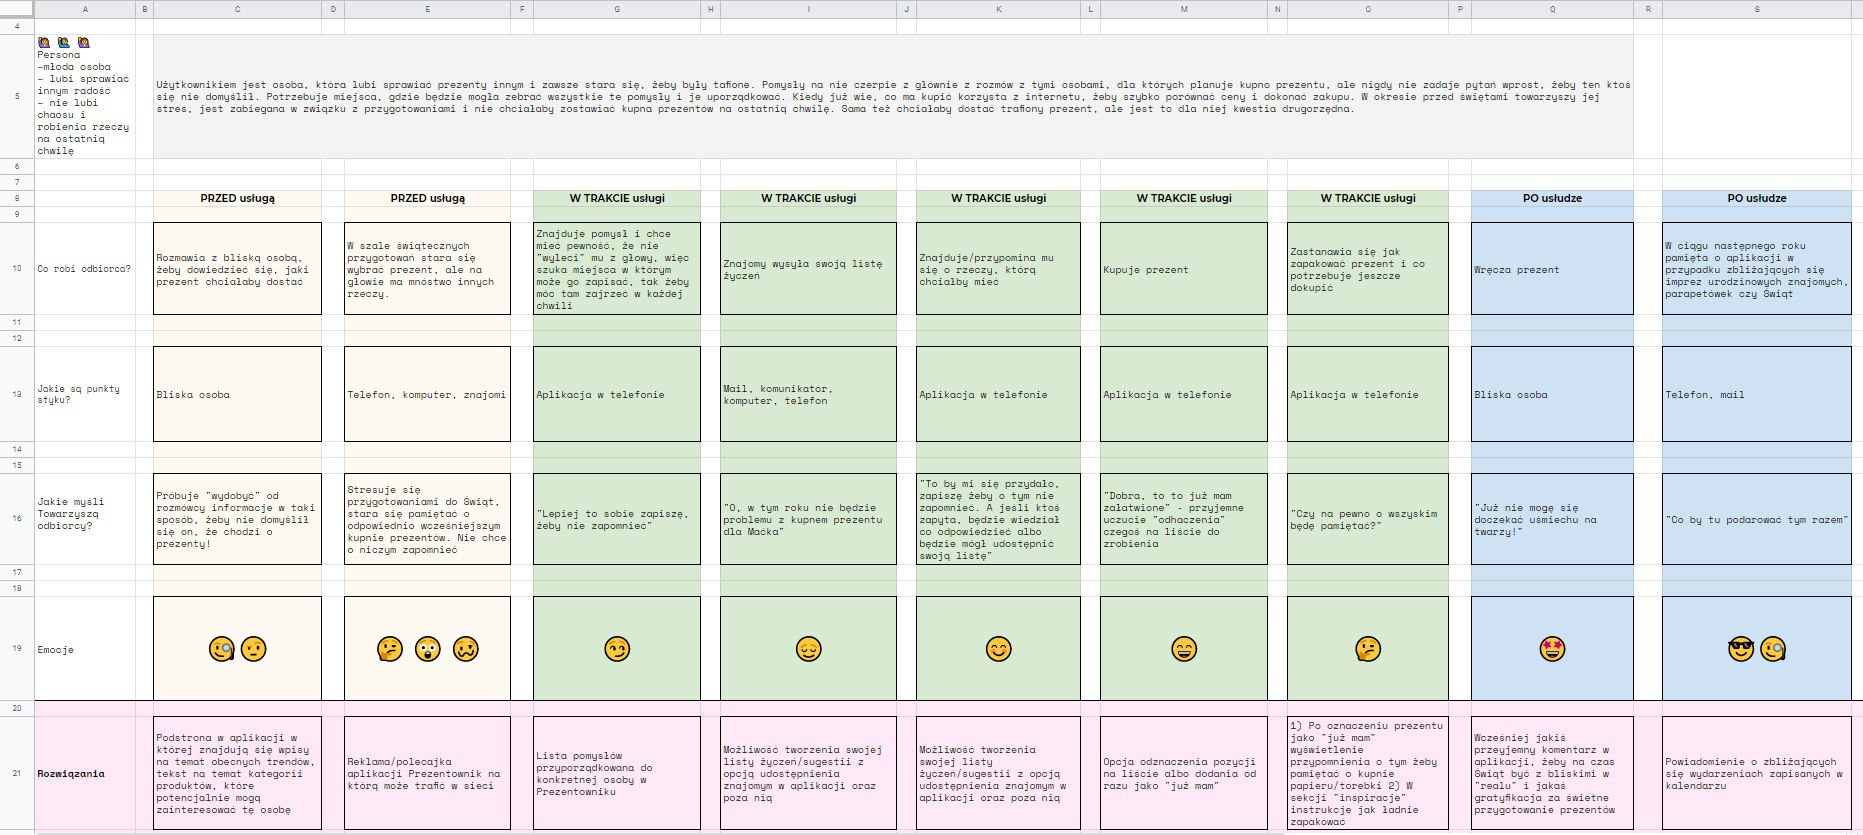Screen dimensions: 1863x835
Task: Click the 'Telefon, komputer, znajomi' cell
Action: [x=427, y=394]
